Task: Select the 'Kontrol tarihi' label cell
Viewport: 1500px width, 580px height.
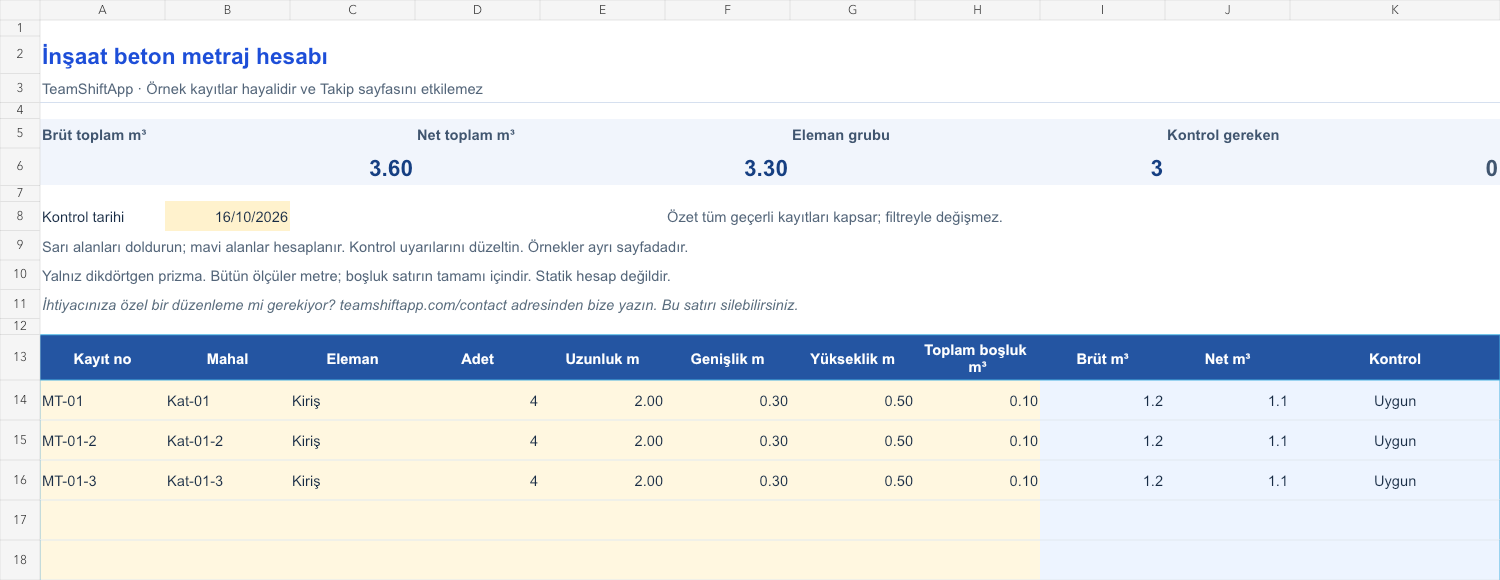Action: pyautogui.click(x=103, y=217)
